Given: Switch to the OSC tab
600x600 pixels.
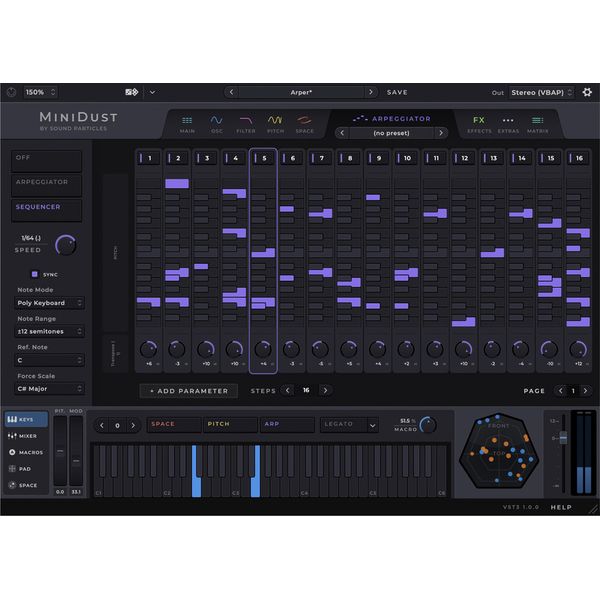Looking at the screenshot, I should click(217, 125).
